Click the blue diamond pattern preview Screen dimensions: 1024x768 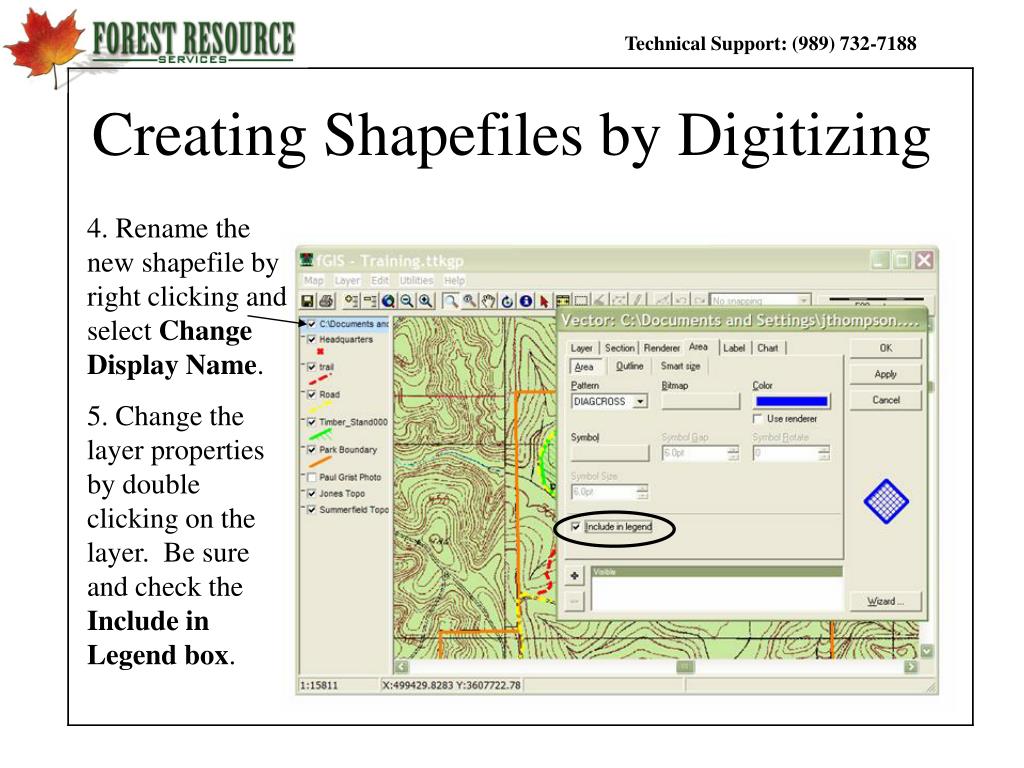pyautogui.click(x=886, y=501)
